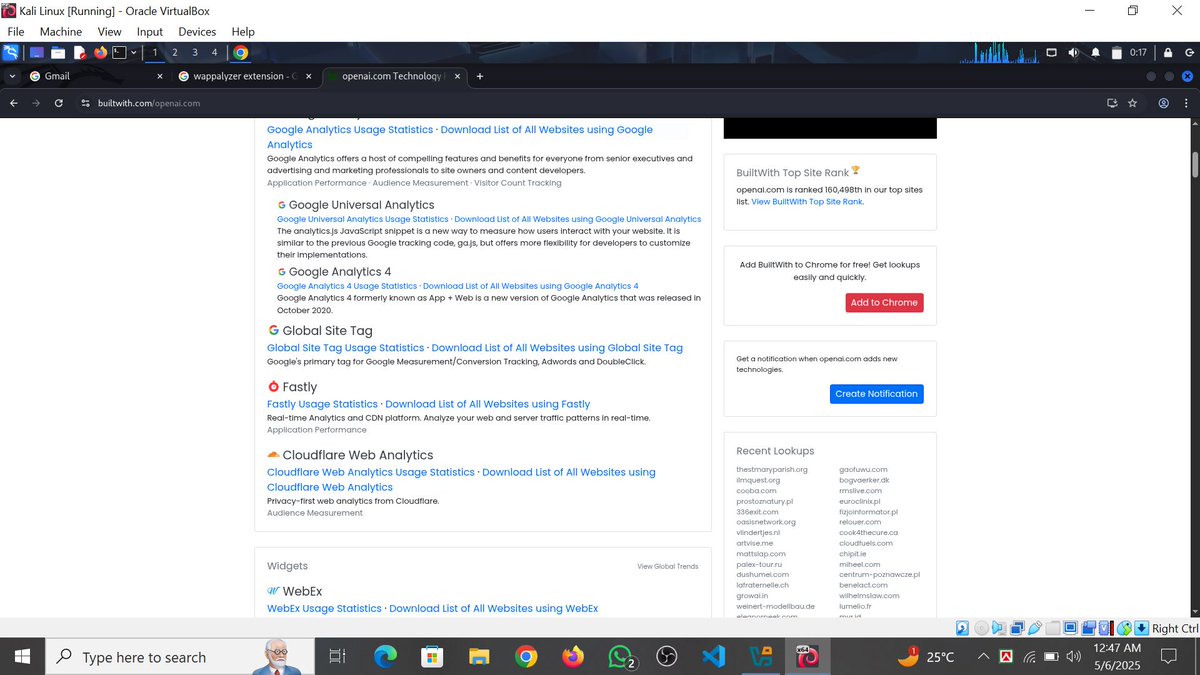Click Download List of All Websites using Fastly
This screenshot has height=675, width=1200.
(488, 404)
